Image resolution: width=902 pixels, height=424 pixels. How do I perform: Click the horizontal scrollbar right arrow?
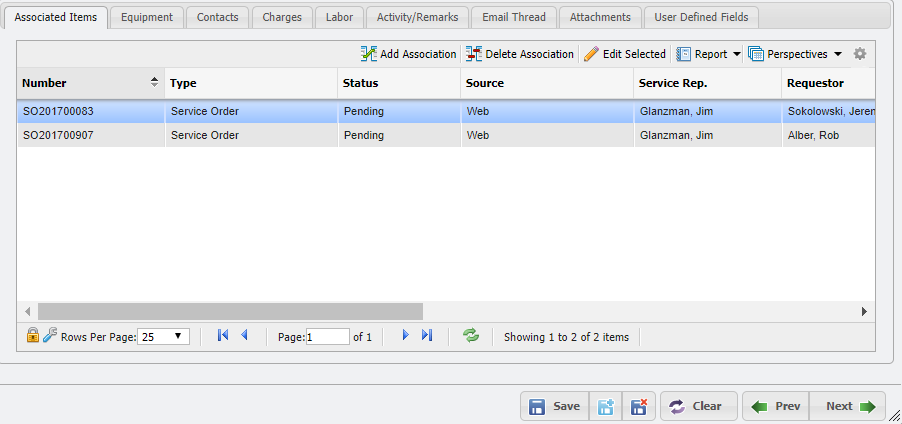coord(864,312)
